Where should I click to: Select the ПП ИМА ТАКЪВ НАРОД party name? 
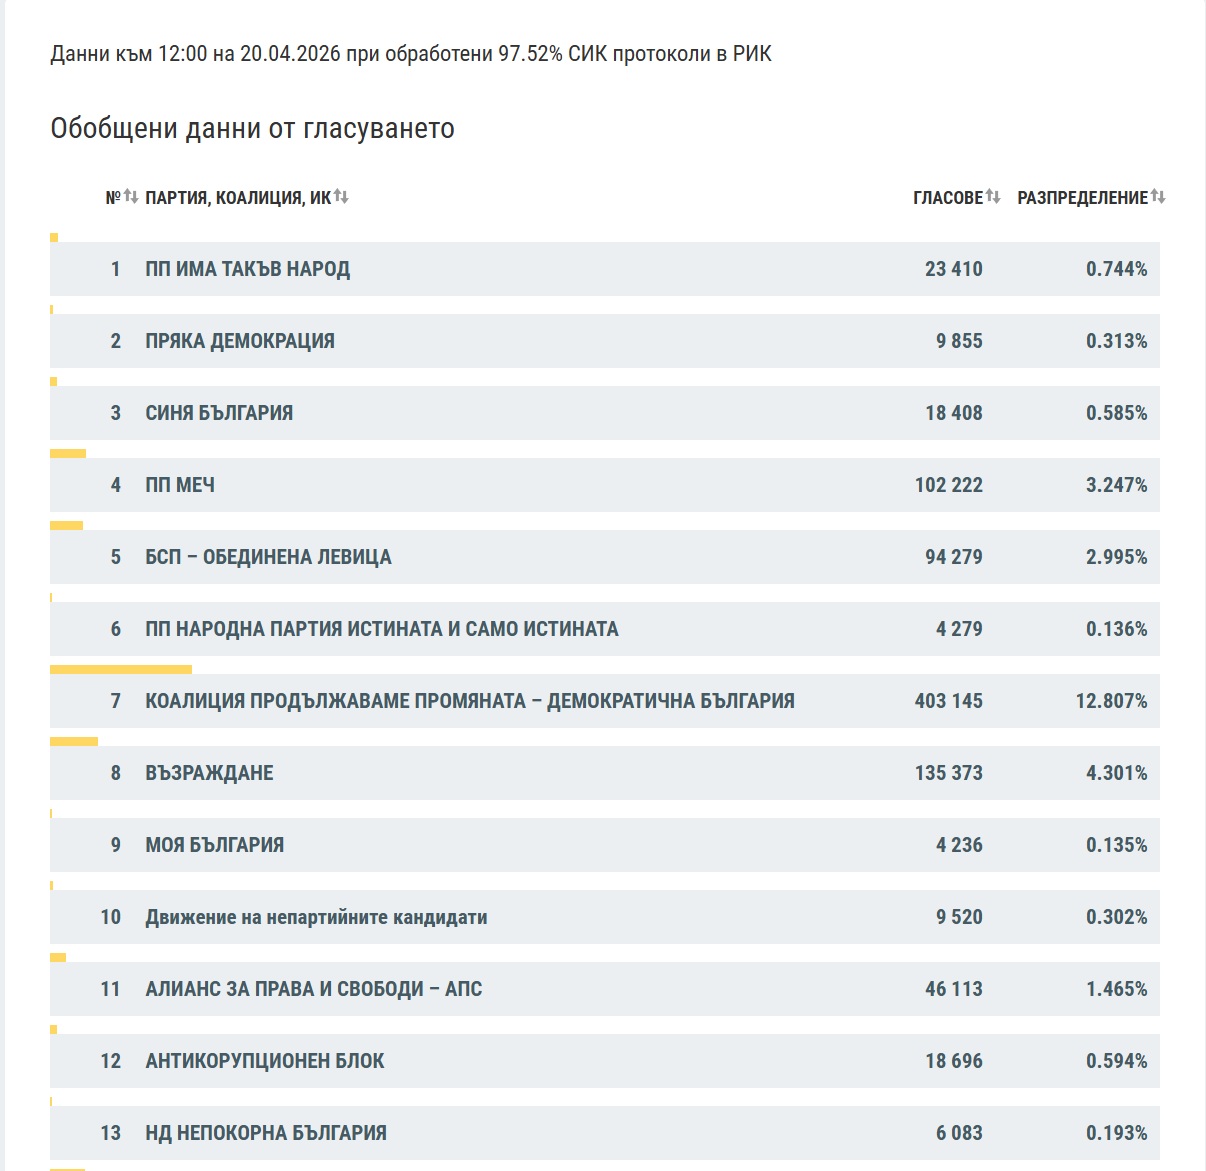247,269
